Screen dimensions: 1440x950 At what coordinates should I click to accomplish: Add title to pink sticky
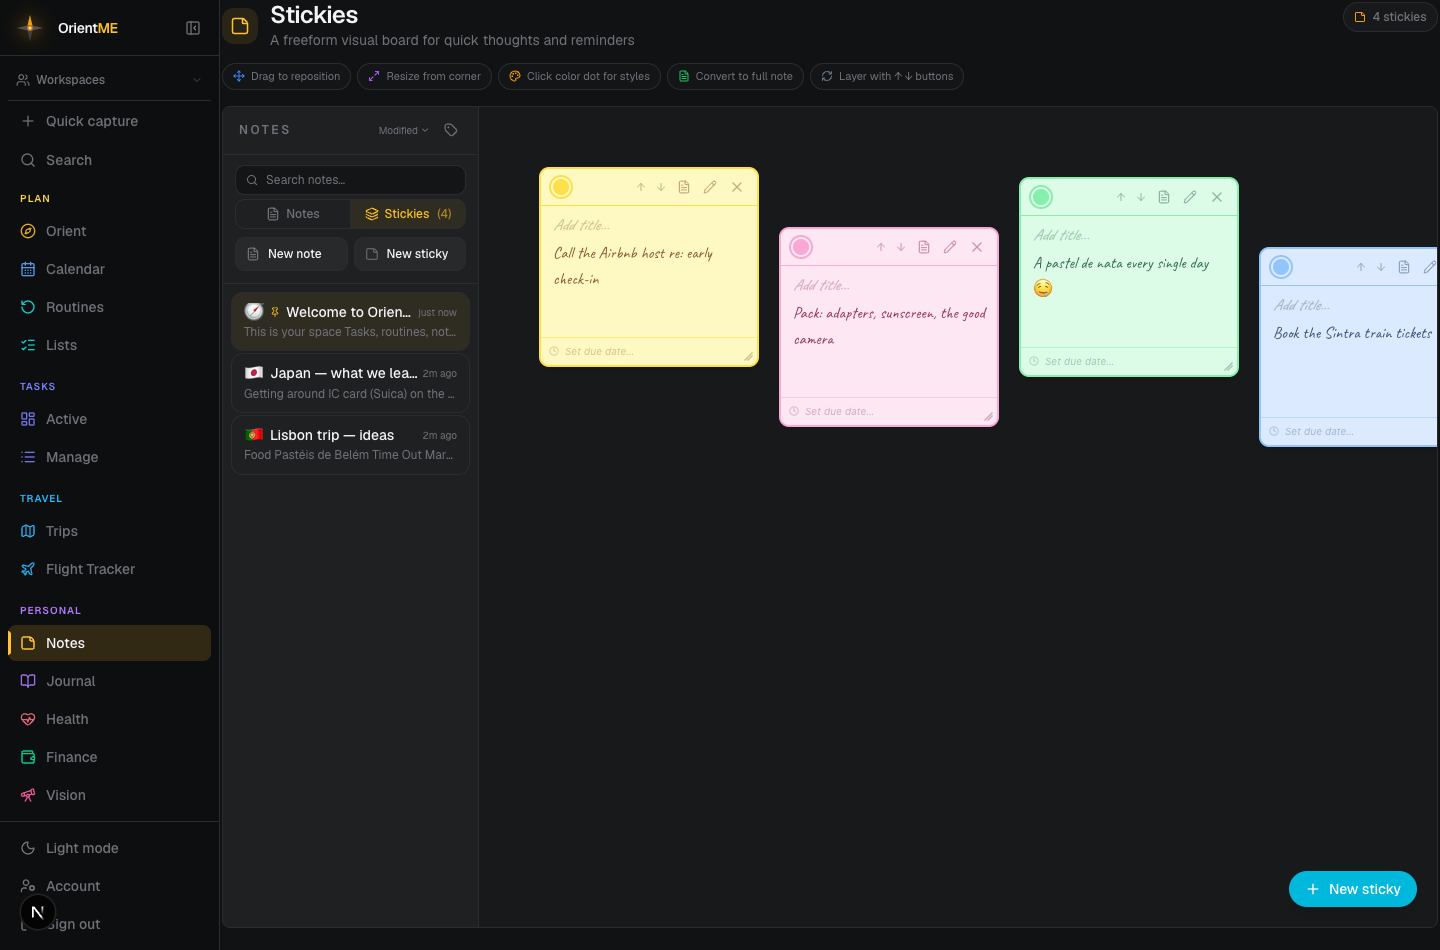tap(822, 285)
